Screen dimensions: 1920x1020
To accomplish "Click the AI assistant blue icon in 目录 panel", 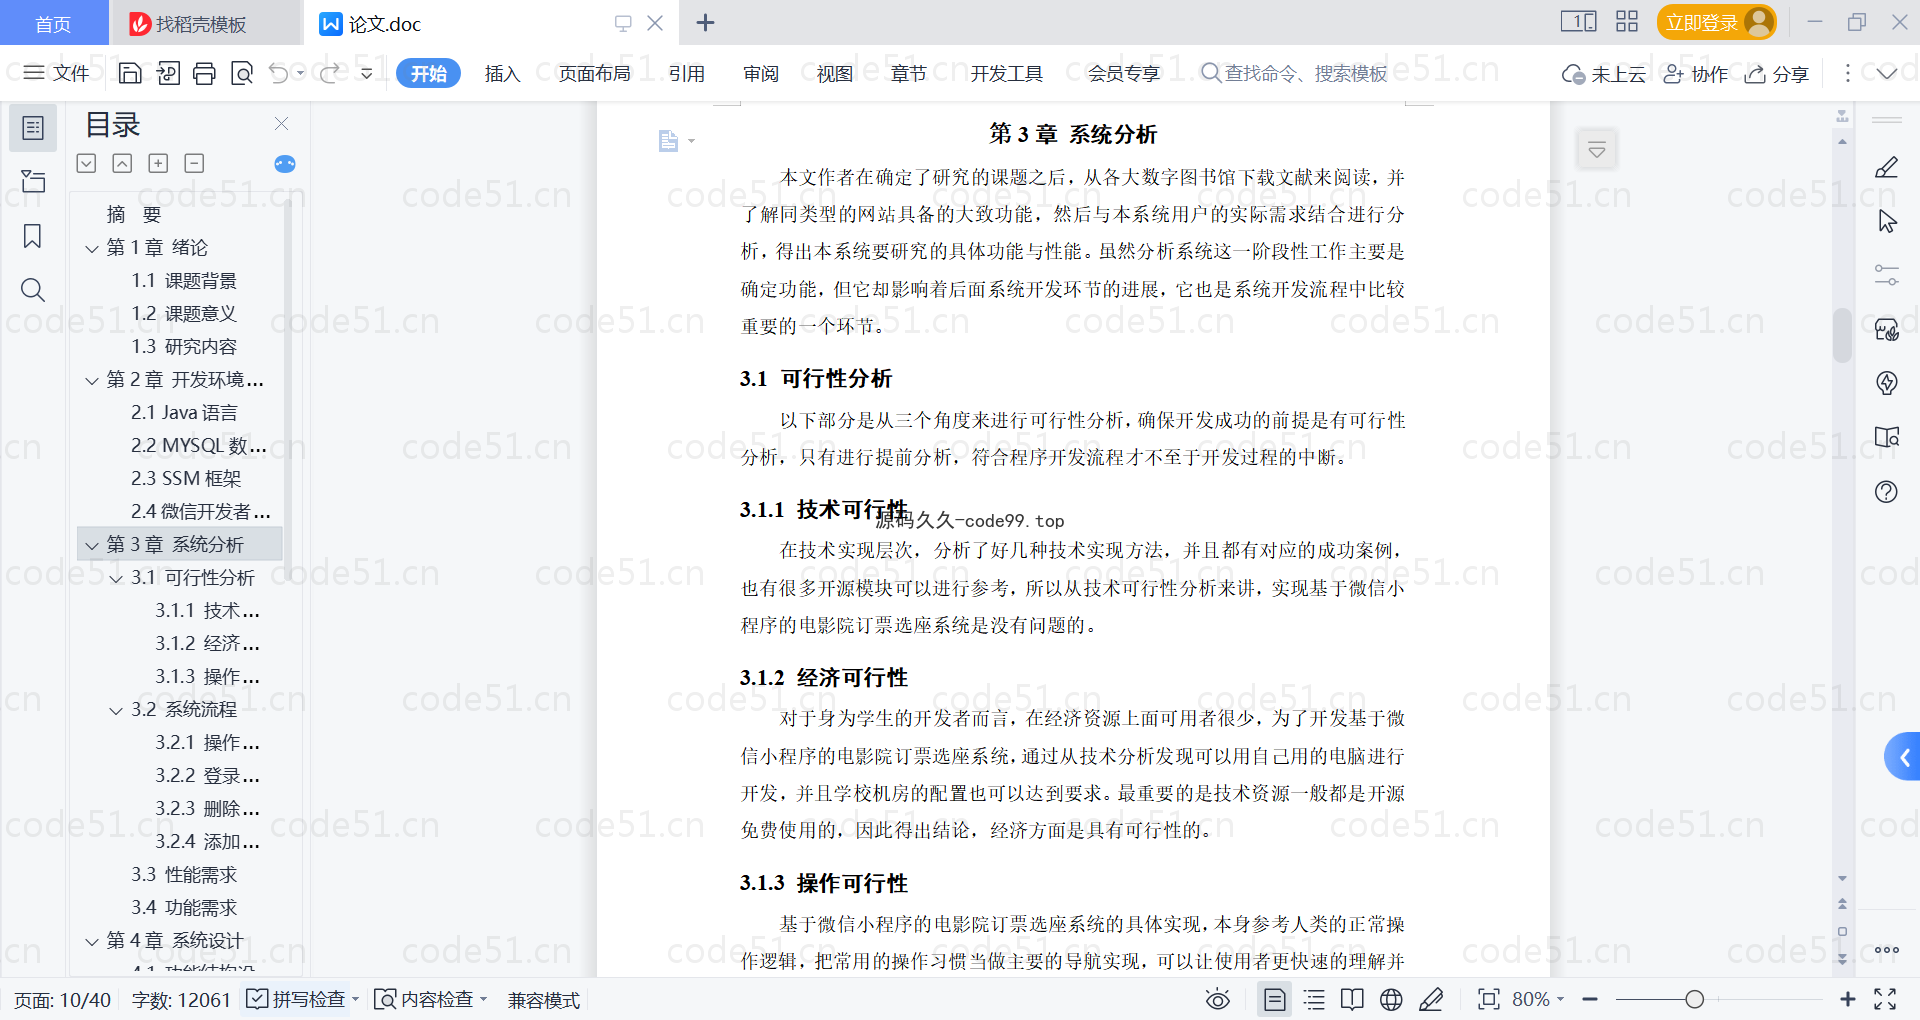I will (x=285, y=164).
